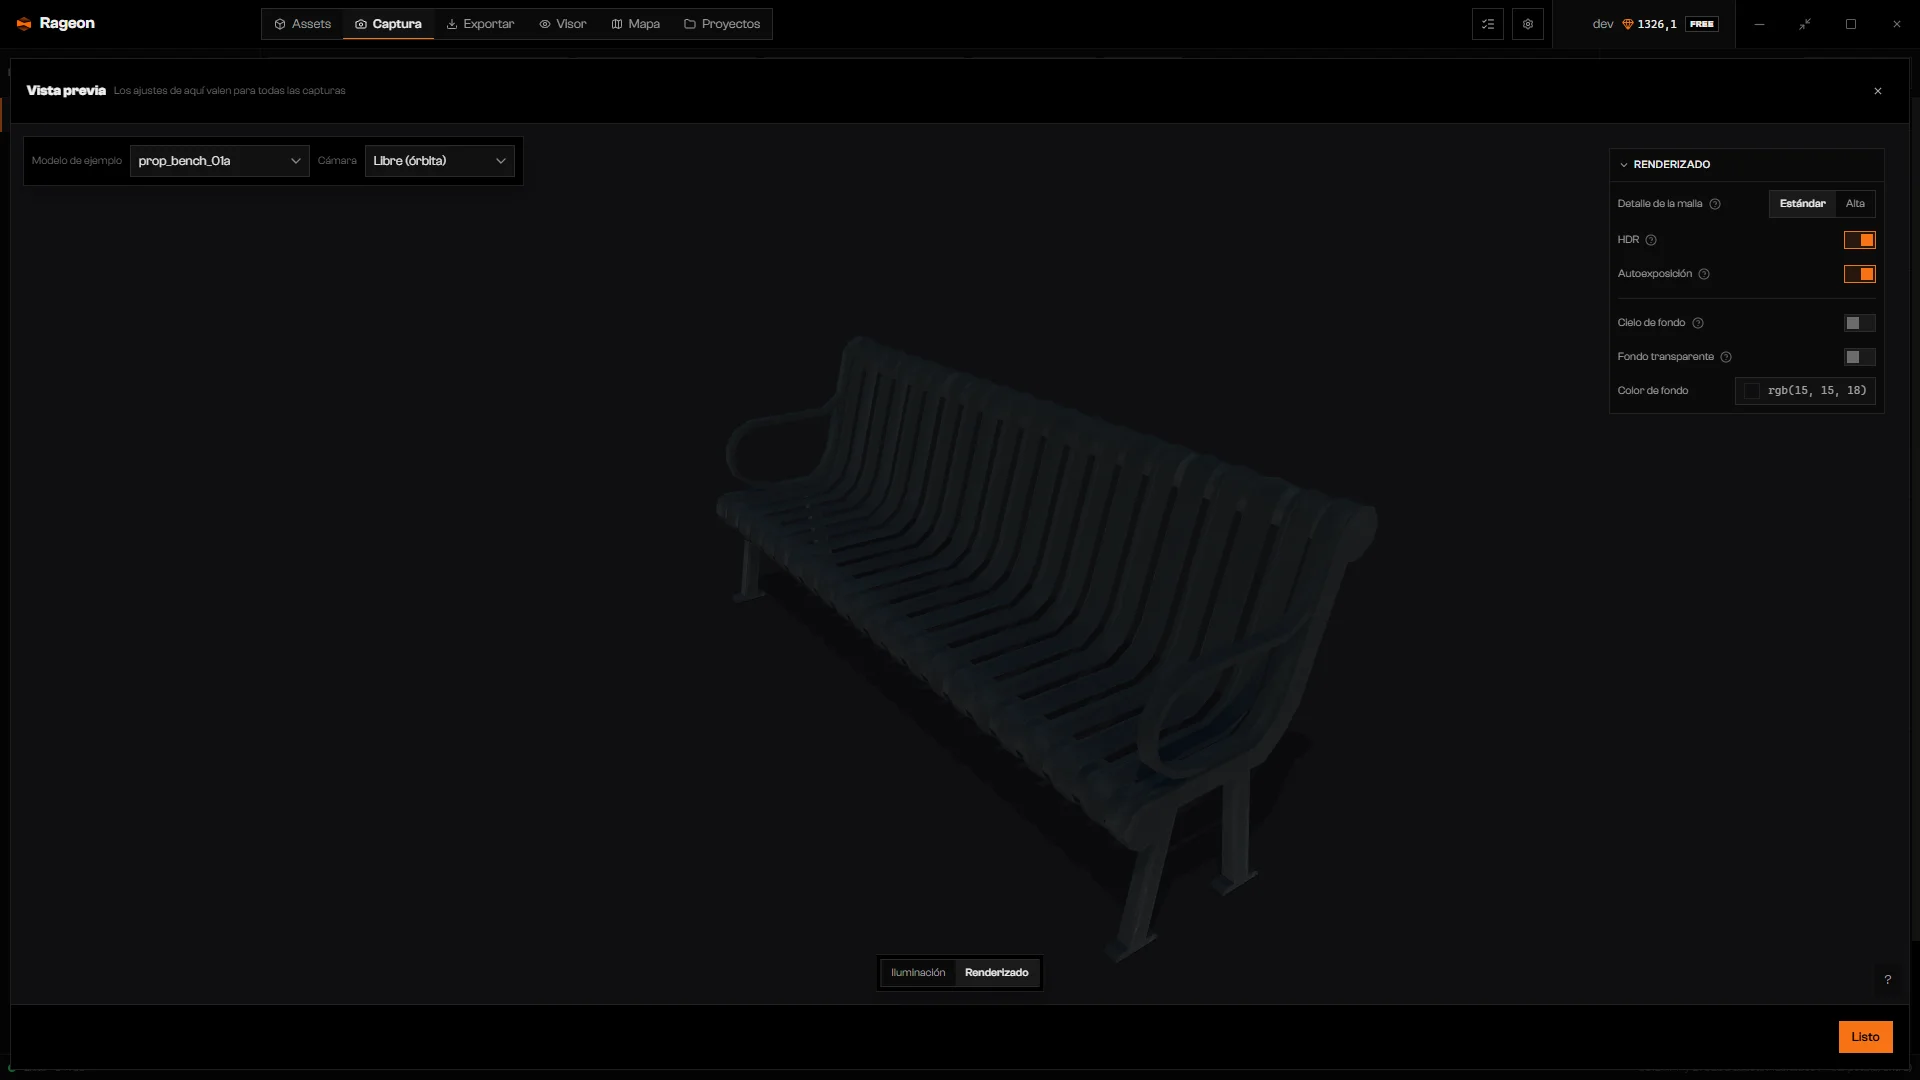Select Alta mesh detail

pyautogui.click(x=1855, y=204)
